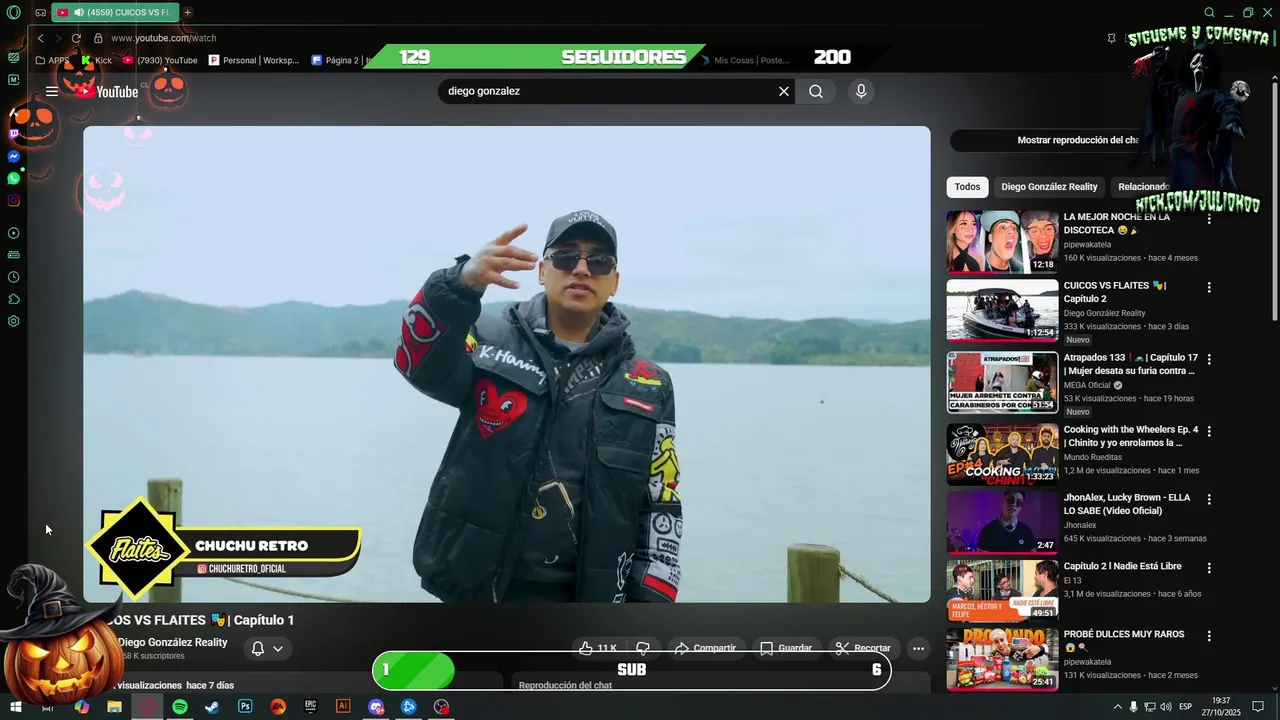Click the address bar URL

[x=163, y=38]
